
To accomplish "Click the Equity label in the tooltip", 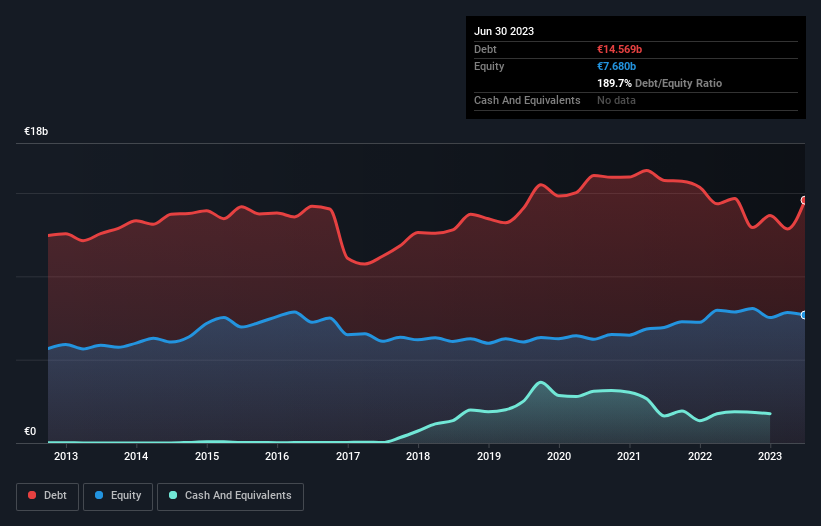I will [x=489, y=66].
